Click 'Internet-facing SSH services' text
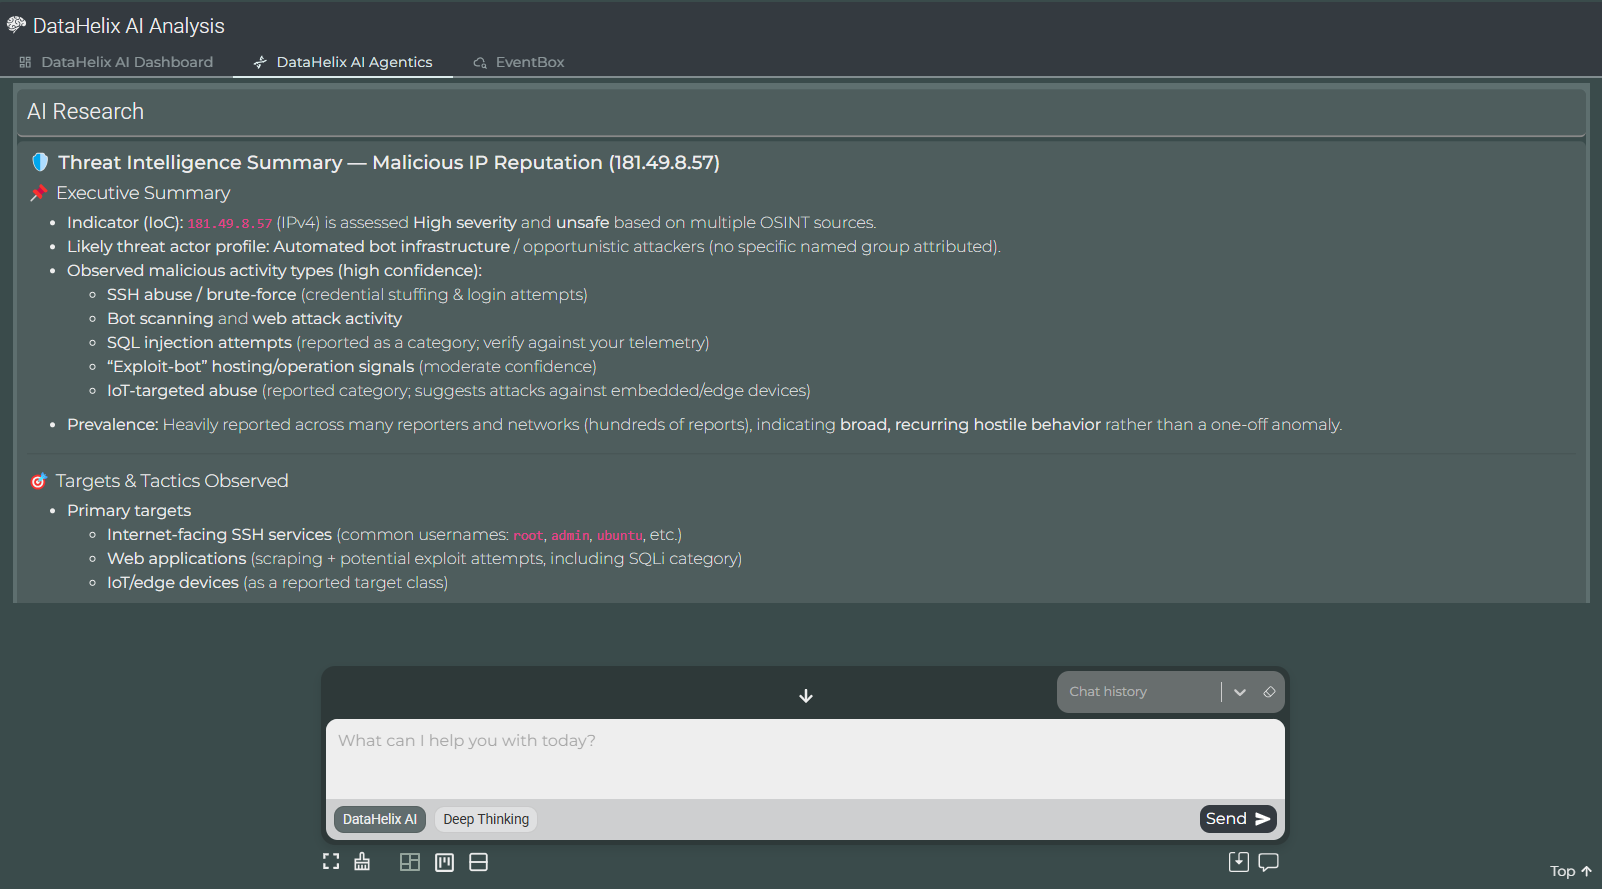Viewport: 1602px width, 889px height. pyautogui.click(x=219, y=535)
